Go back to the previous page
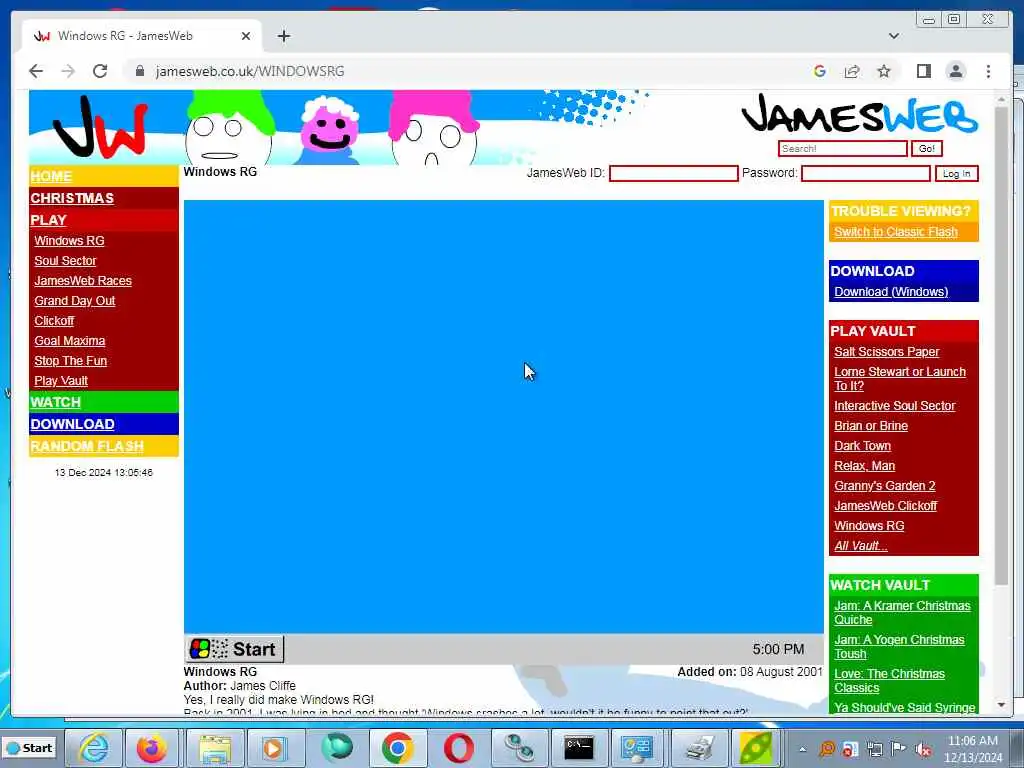 [36, 71]
